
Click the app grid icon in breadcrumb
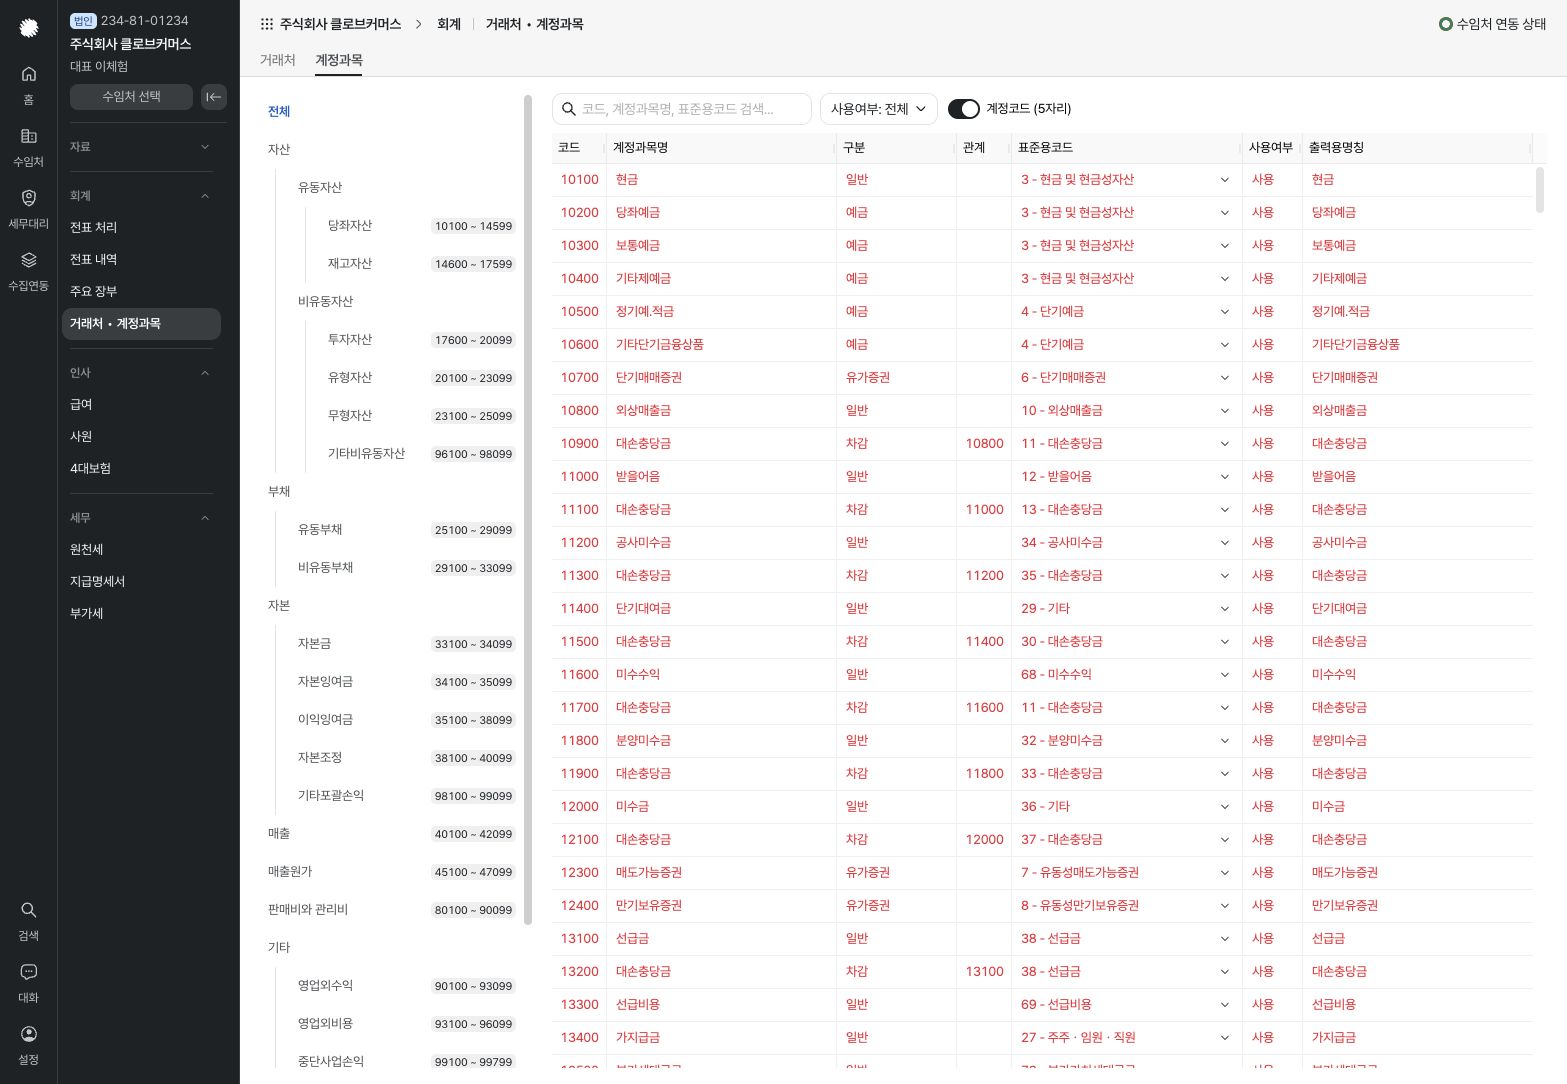(267, 24)
